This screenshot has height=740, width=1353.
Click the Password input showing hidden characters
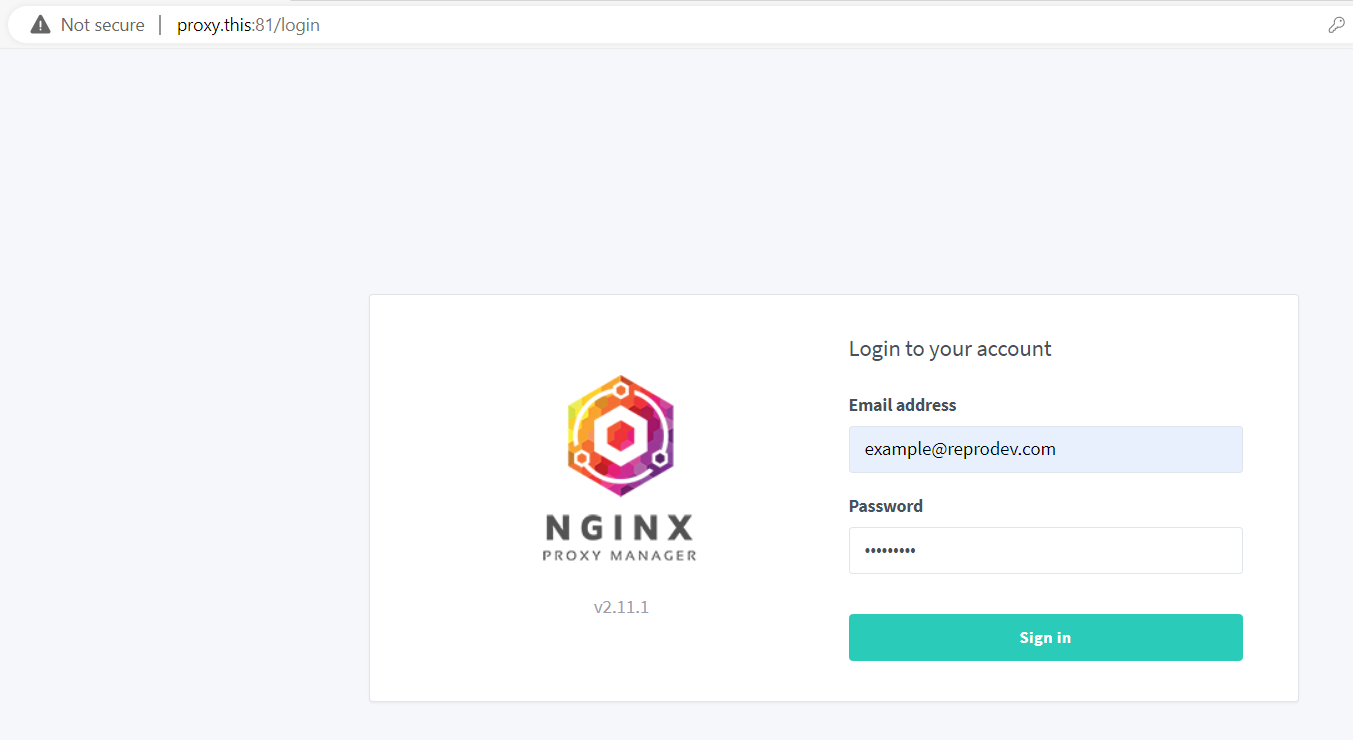pyautogui.click(x=1045, y=550)
